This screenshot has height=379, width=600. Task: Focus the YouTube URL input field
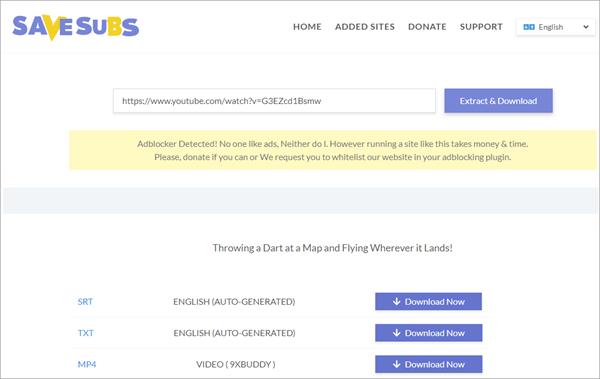pos(274,101)
